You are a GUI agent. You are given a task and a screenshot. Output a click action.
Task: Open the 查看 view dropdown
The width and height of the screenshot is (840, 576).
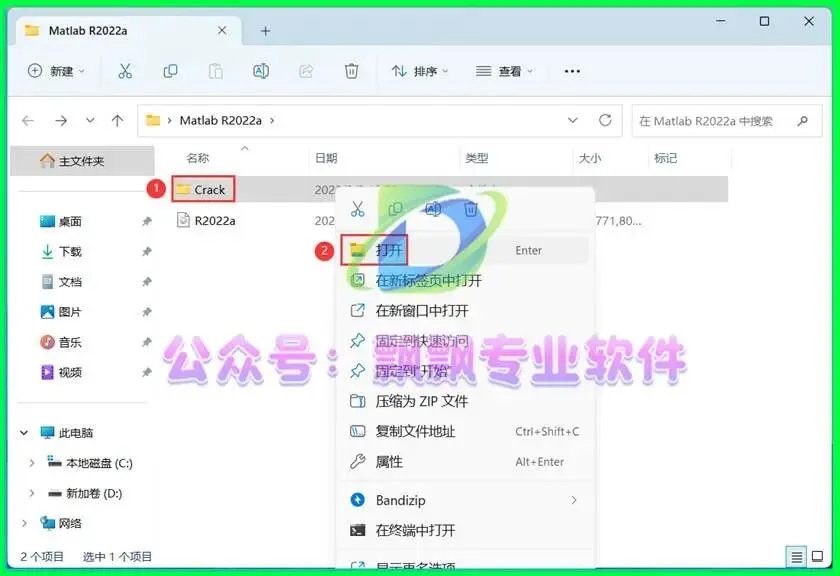pyautogui.click(x=505, y=71)
